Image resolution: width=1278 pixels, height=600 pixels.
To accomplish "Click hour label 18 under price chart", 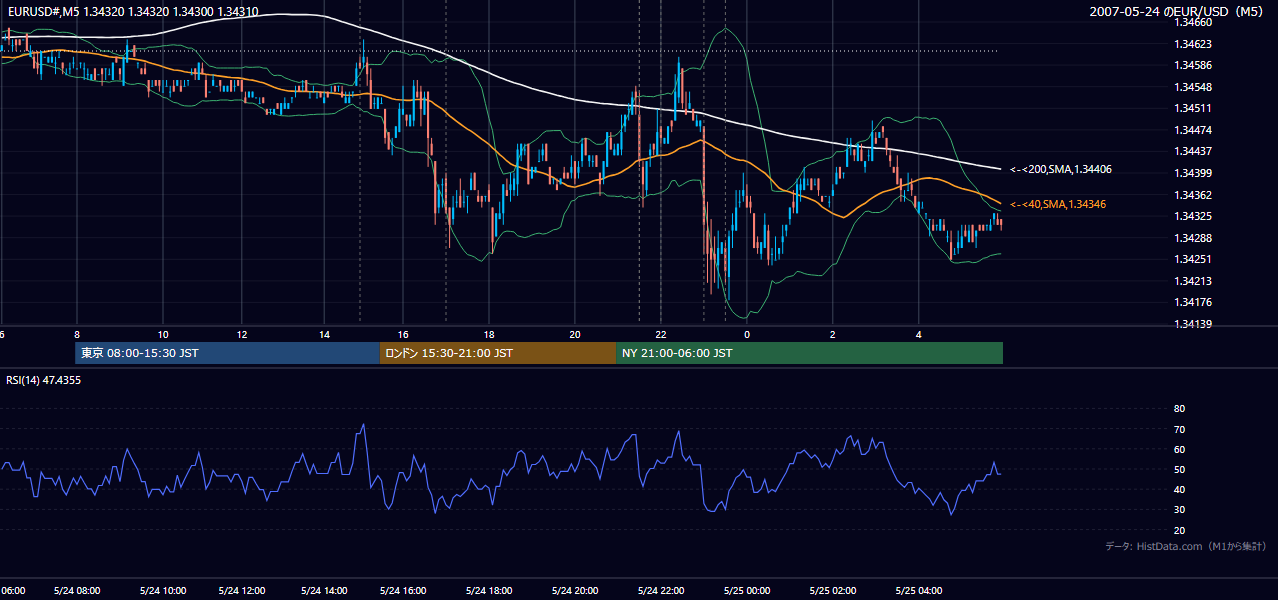I will click(489, 334).
